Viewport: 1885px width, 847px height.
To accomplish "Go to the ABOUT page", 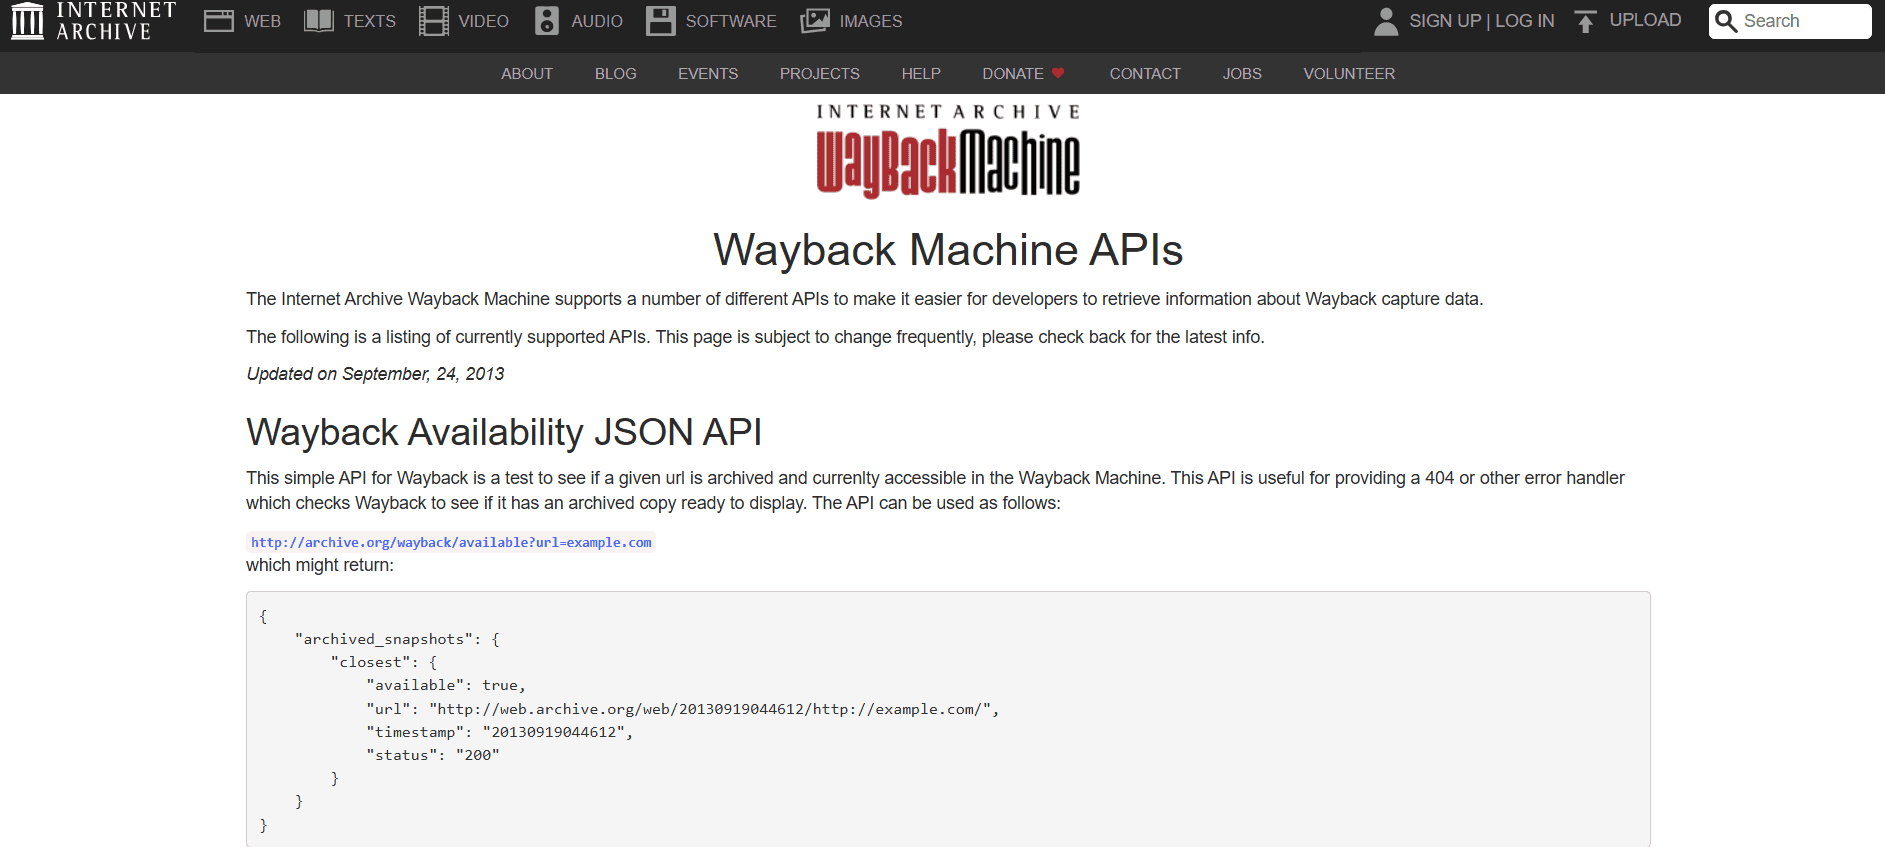I will 527,73.
